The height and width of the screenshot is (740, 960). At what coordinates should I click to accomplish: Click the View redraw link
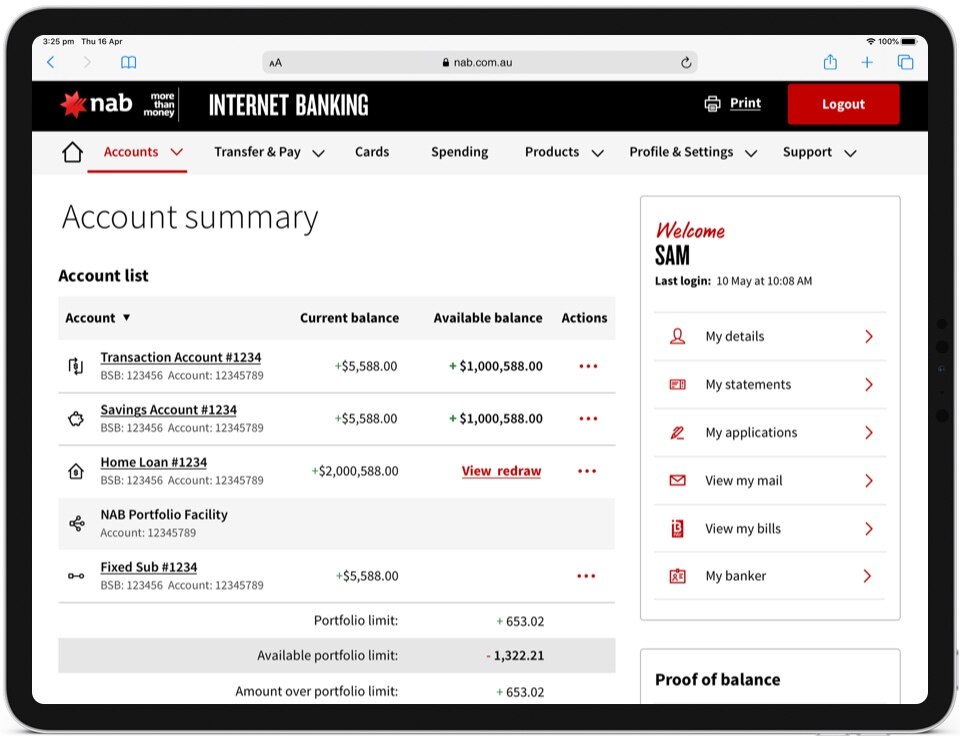(501, 471)
